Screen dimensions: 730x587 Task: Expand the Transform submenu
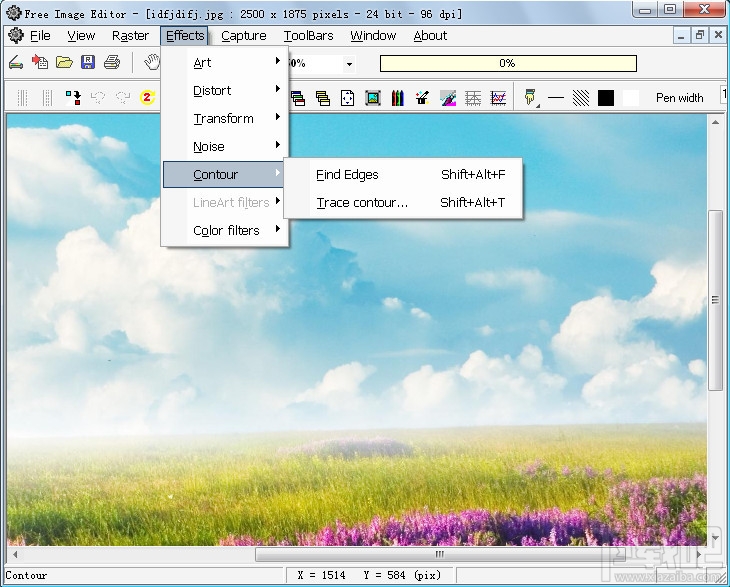click(226, 118)
